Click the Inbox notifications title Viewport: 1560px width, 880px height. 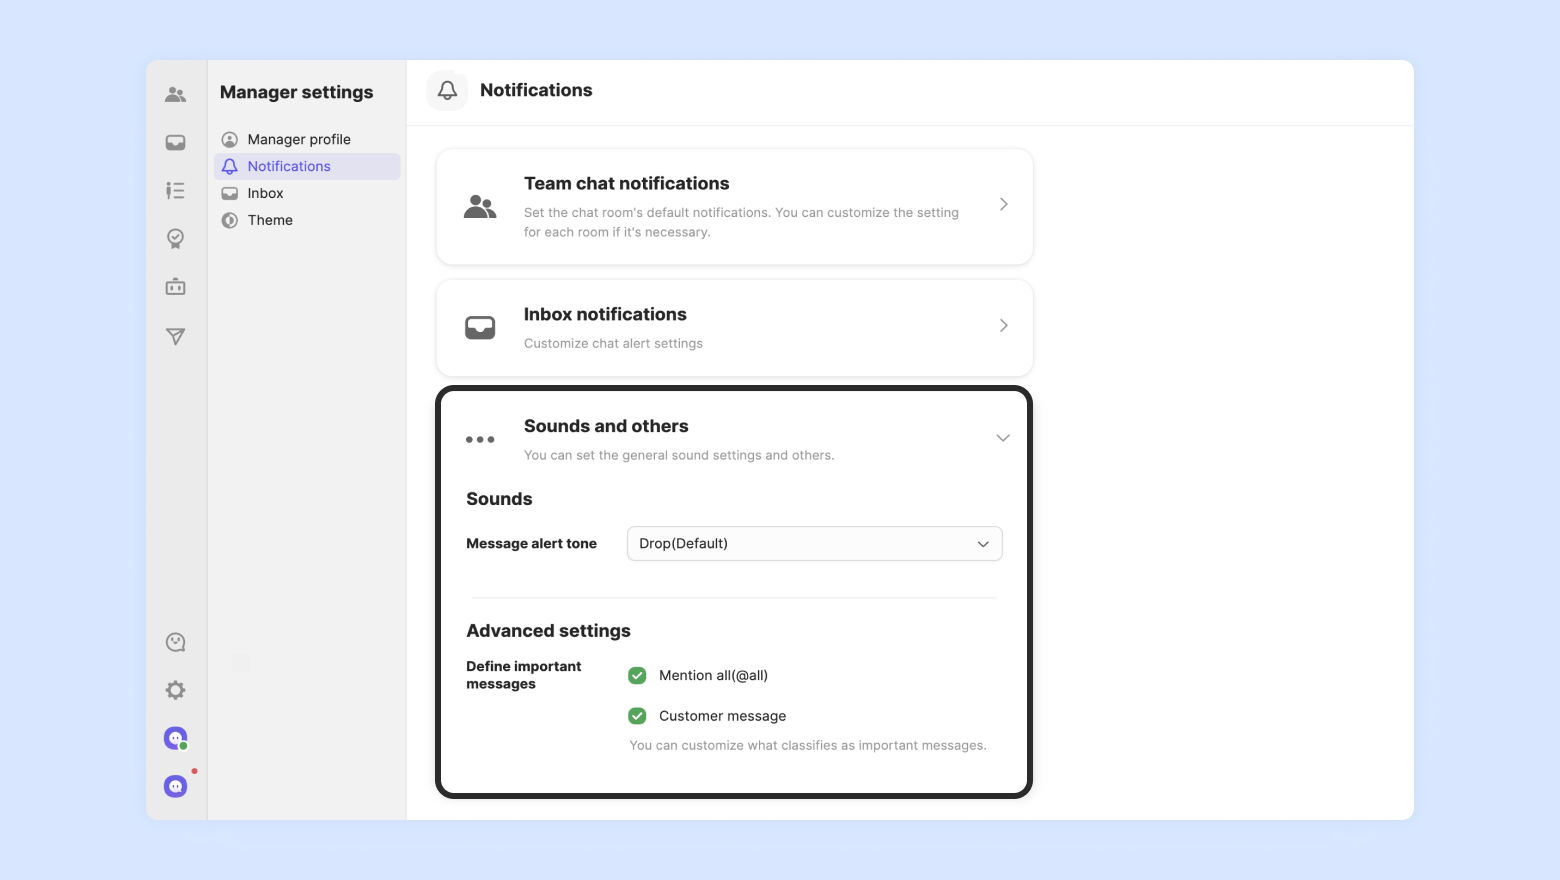click(x=605, y=314)
